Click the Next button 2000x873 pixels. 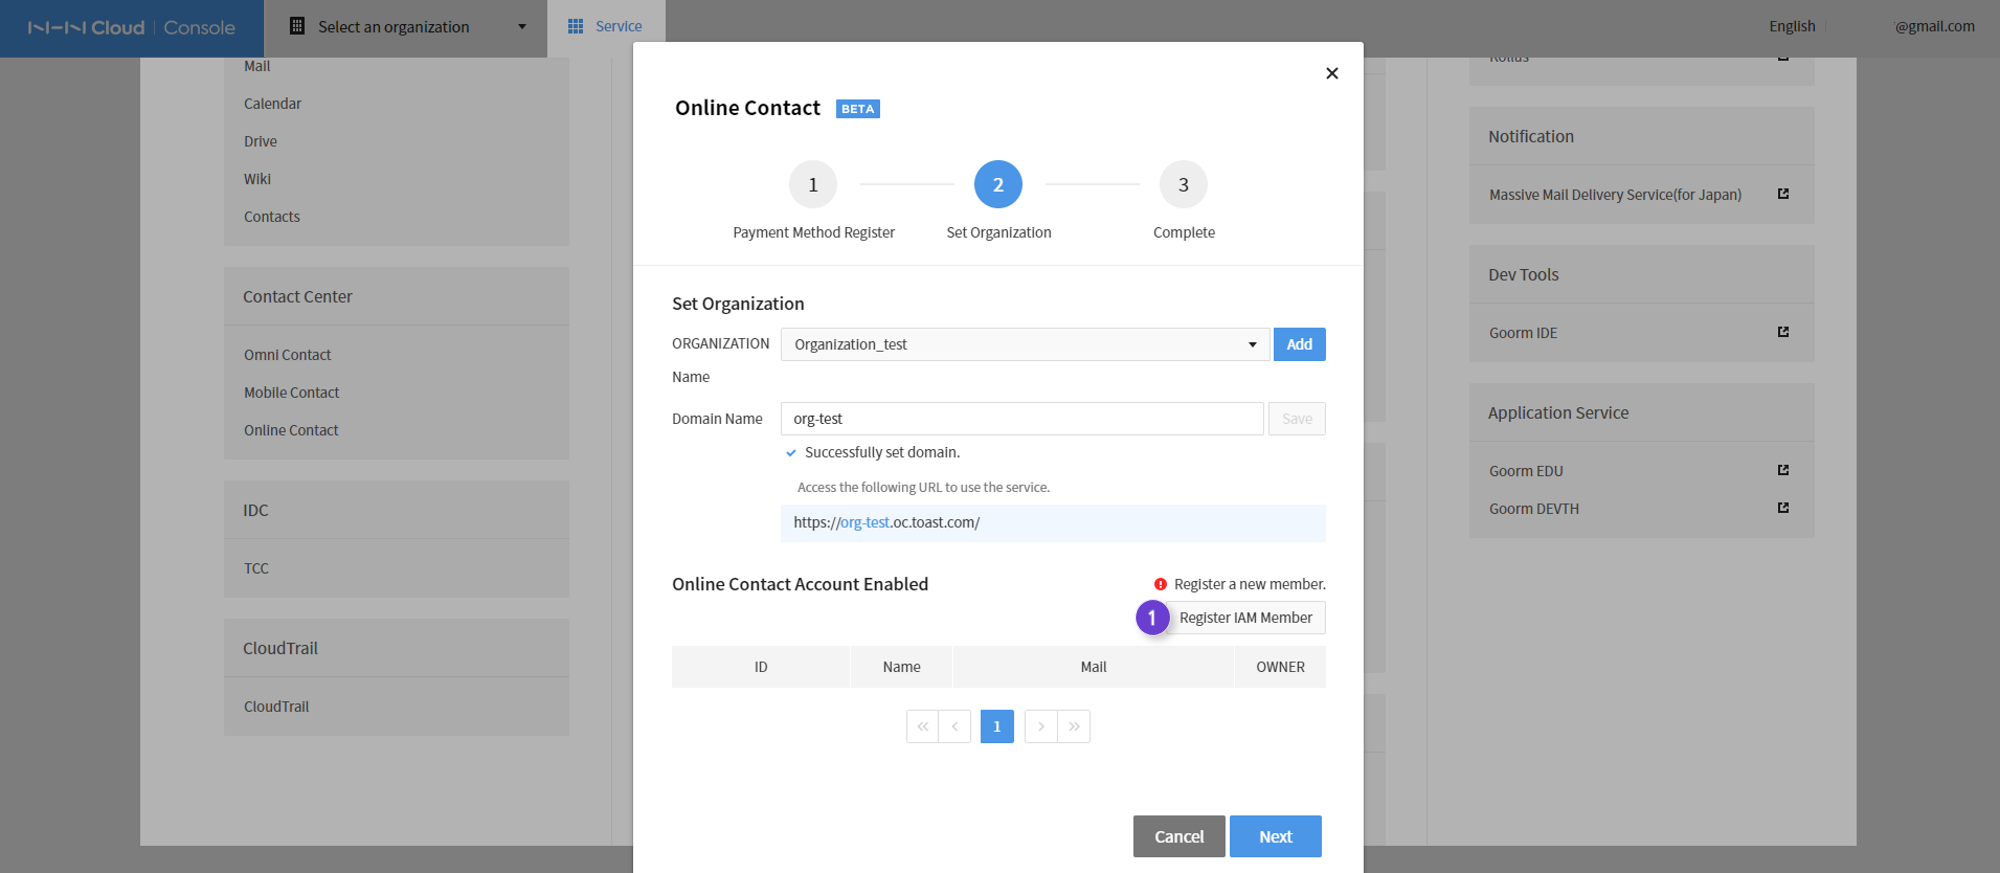(1275, 836)
